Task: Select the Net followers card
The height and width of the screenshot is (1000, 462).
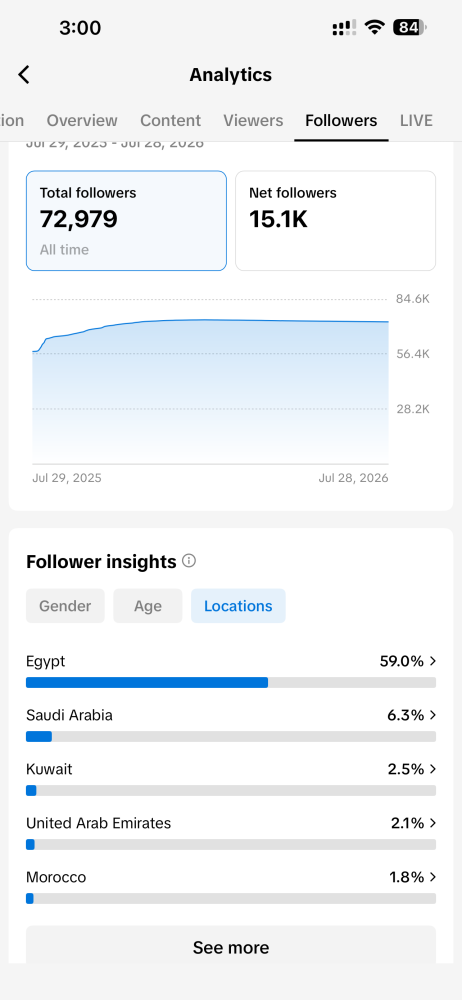Action: (x=336, y=221)
